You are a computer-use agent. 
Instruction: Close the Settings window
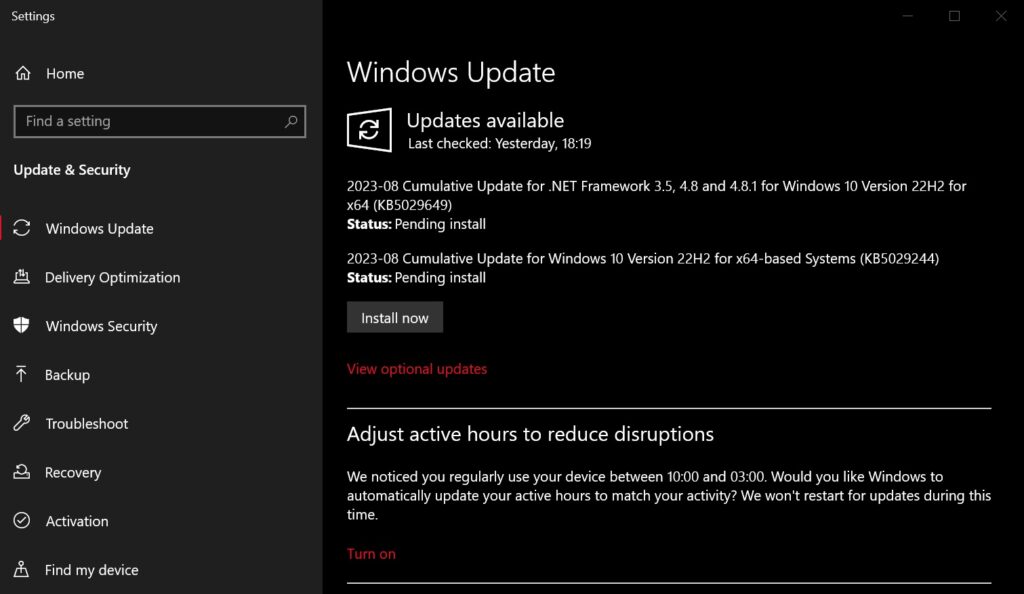pos(1000,16)
